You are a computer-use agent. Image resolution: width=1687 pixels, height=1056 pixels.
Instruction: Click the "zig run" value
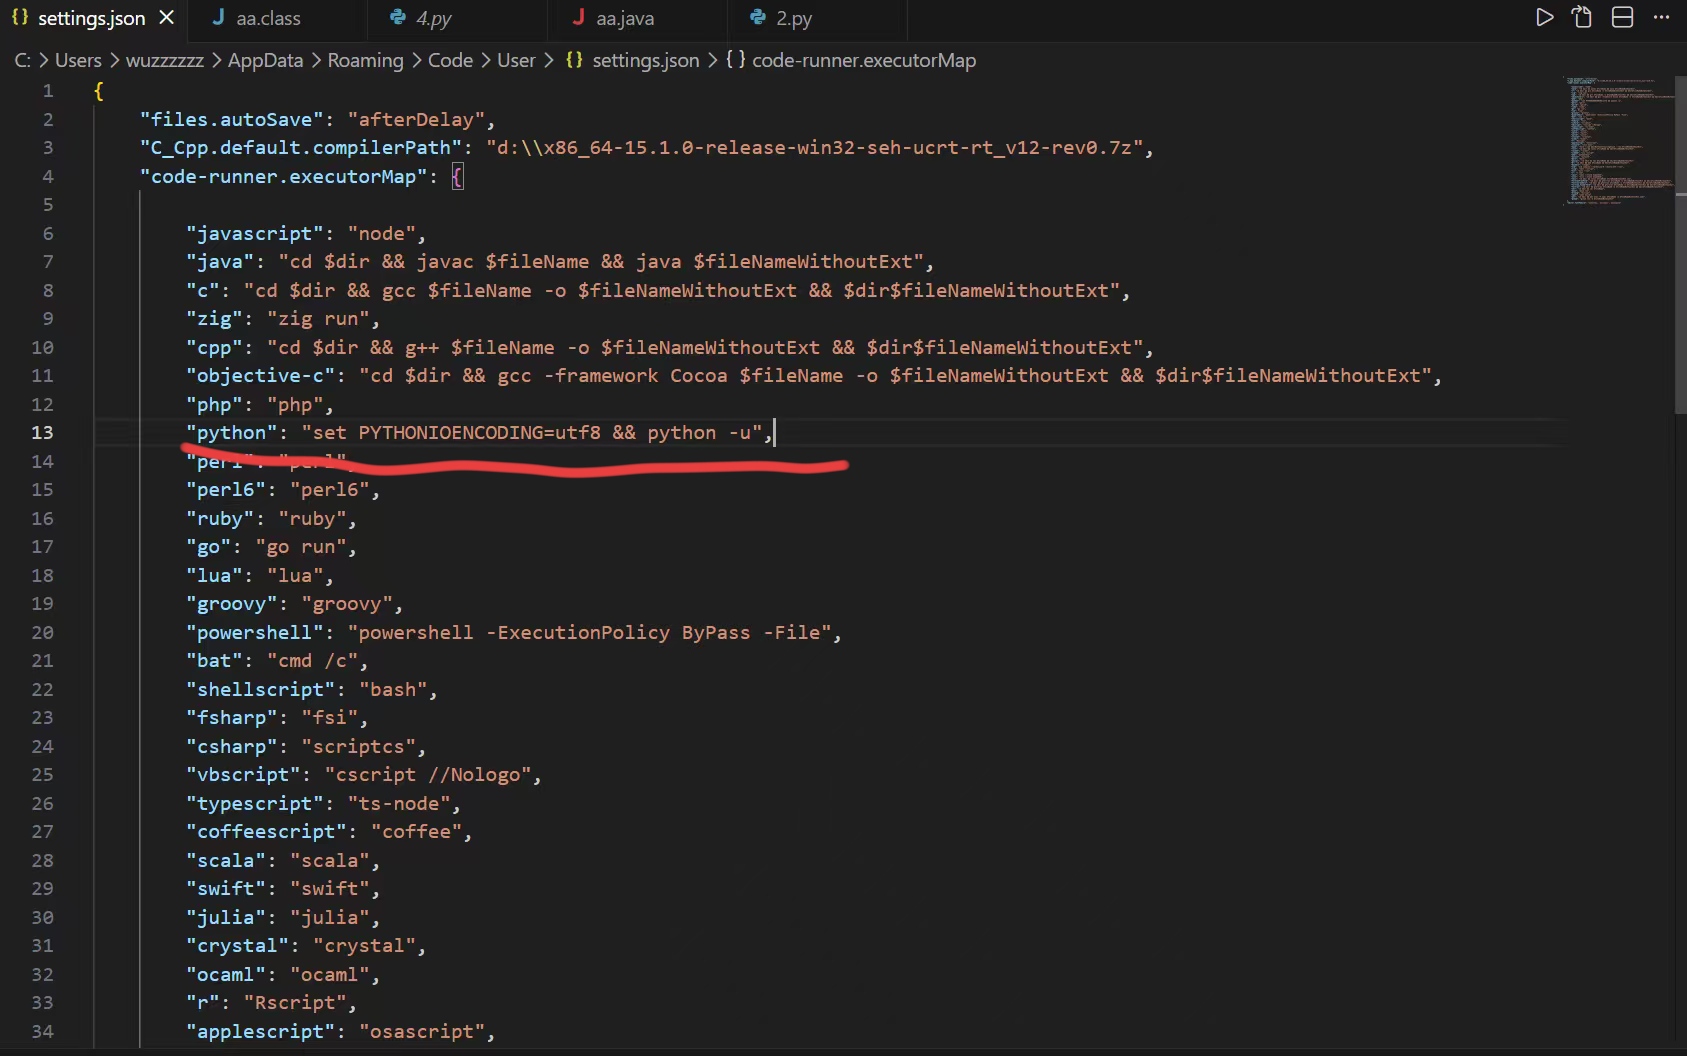pos(318,318)
